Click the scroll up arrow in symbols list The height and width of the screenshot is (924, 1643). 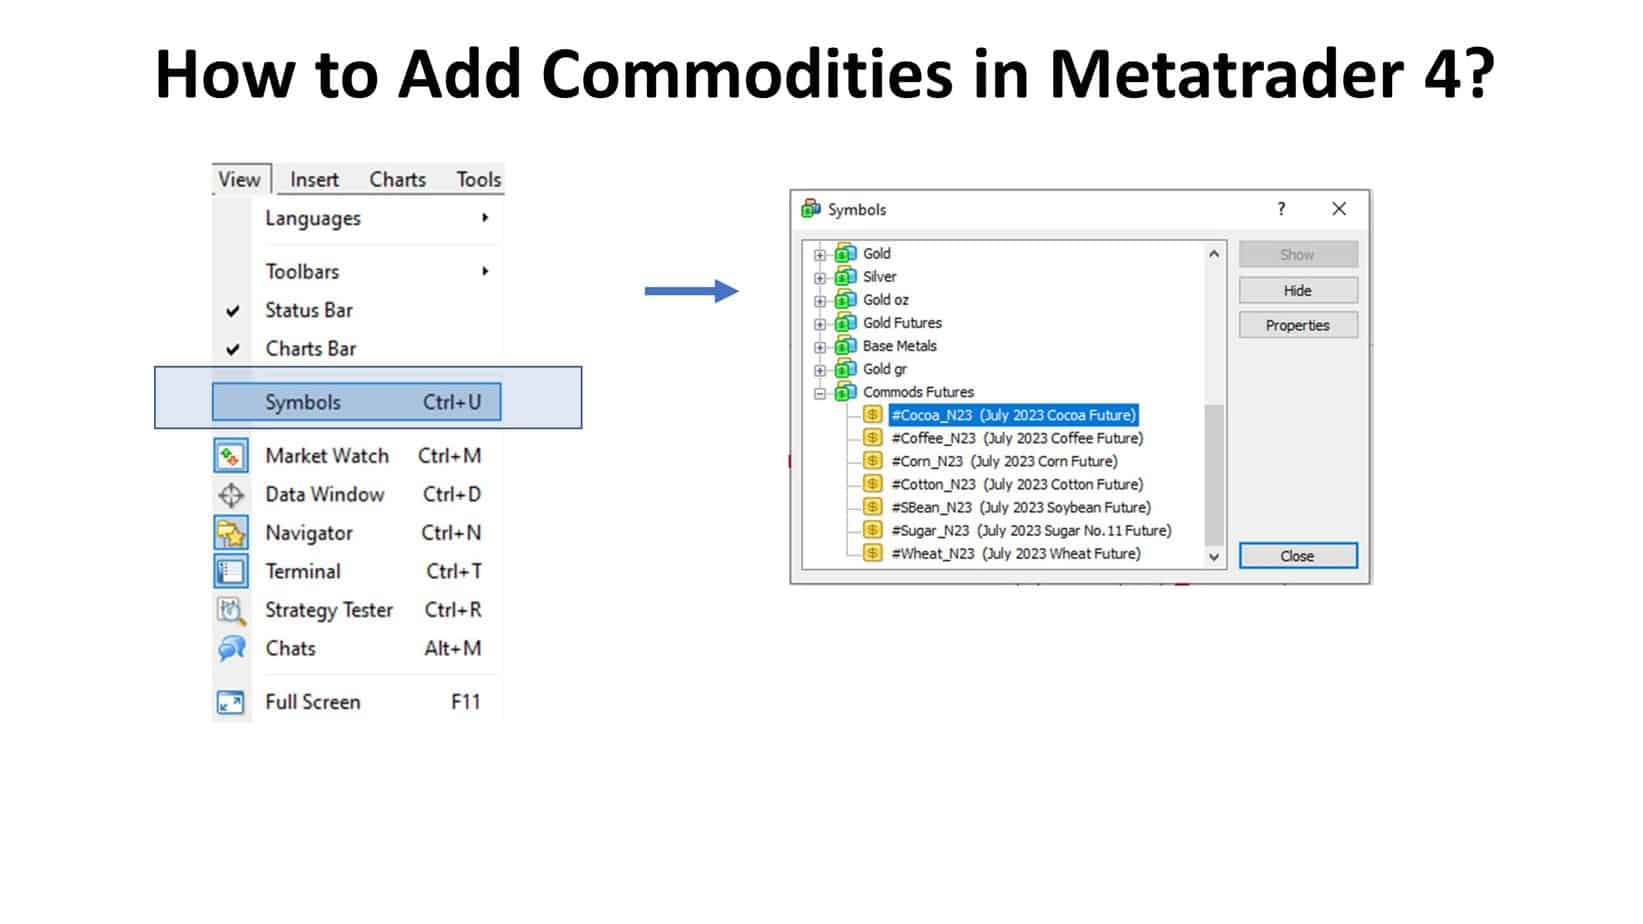tap(1214, 254)
